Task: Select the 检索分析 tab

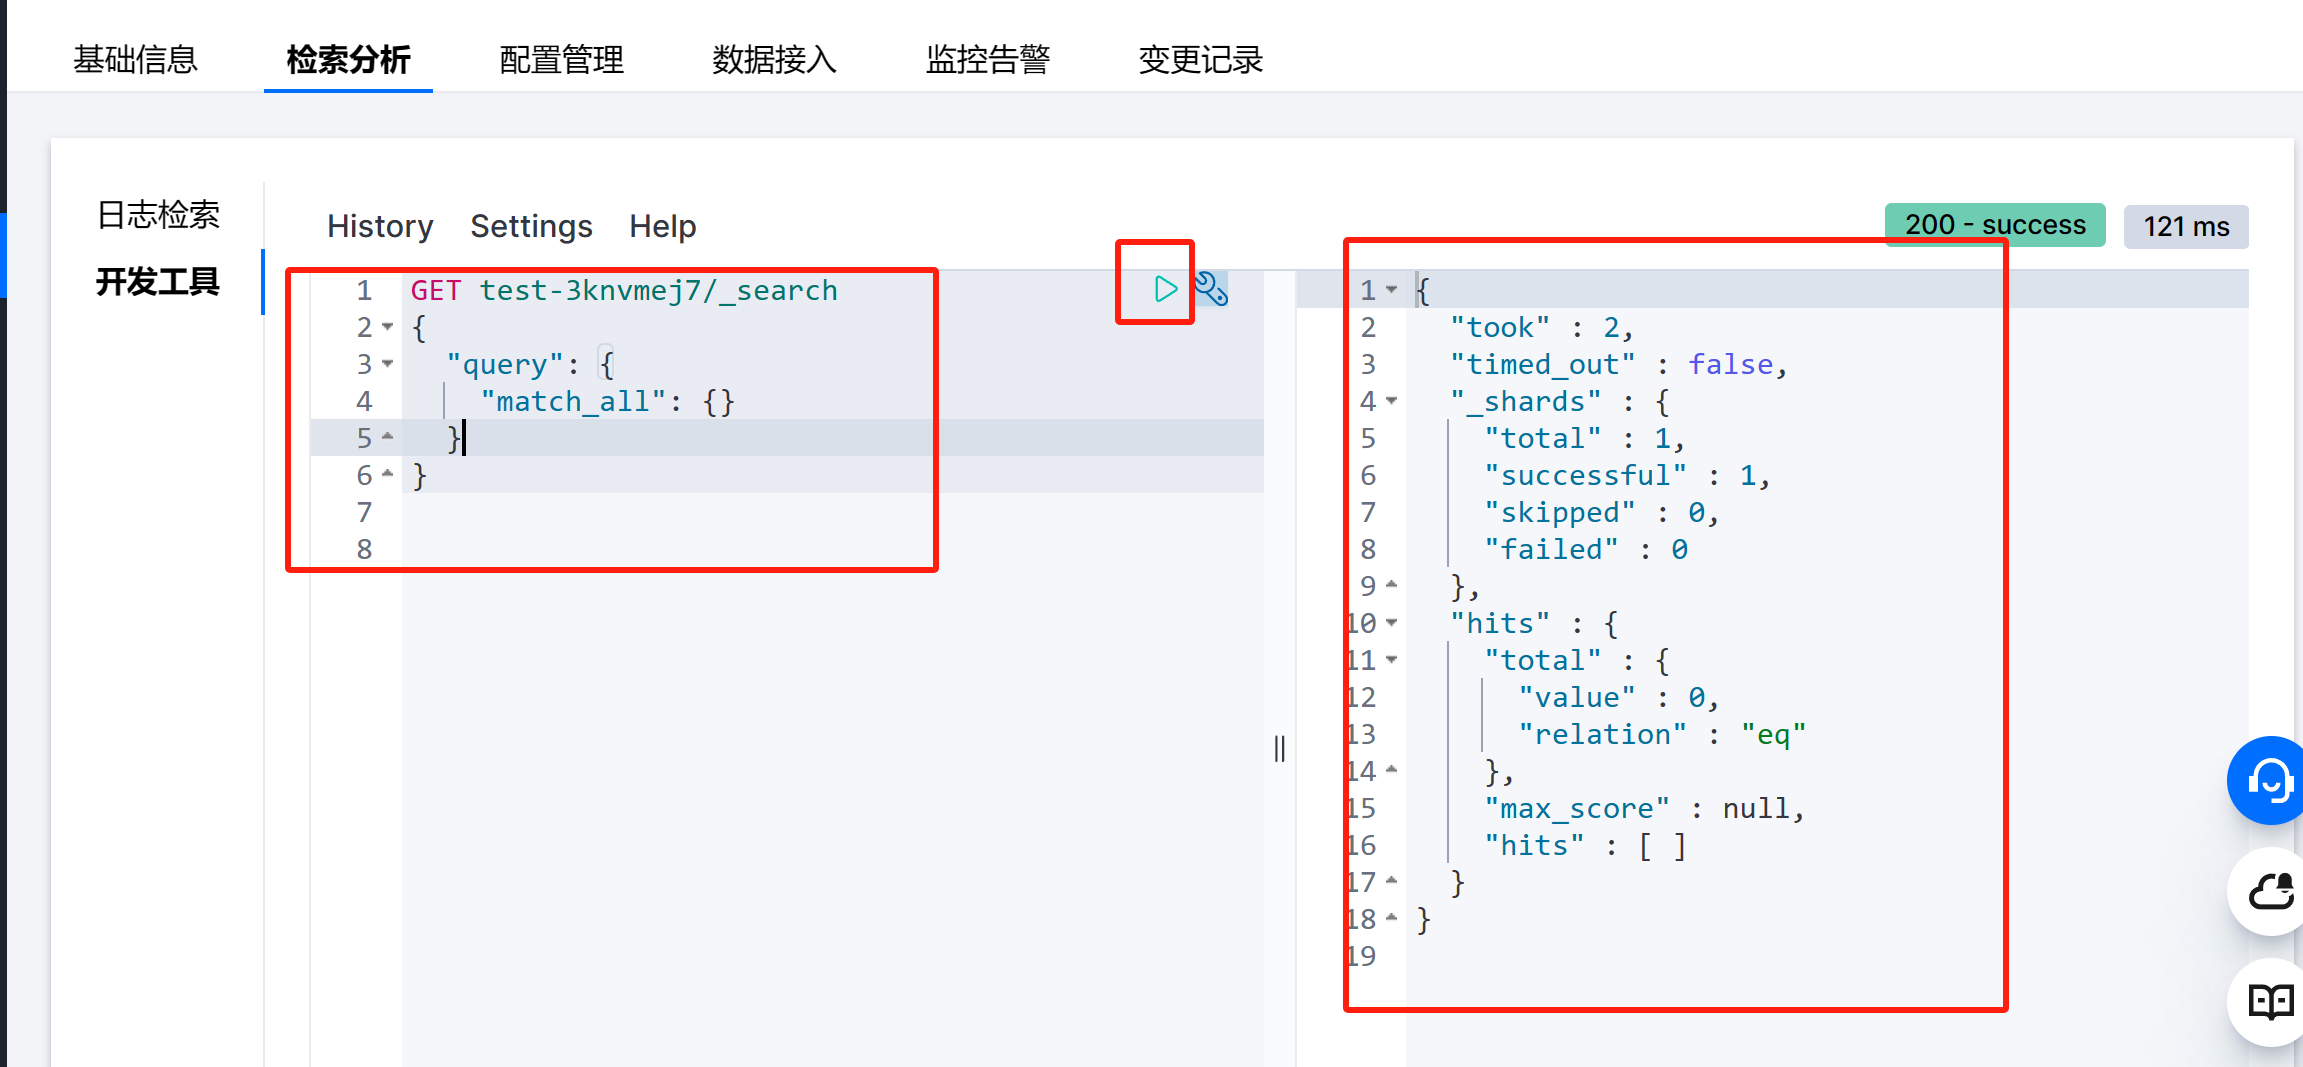Action: [348, 60]
